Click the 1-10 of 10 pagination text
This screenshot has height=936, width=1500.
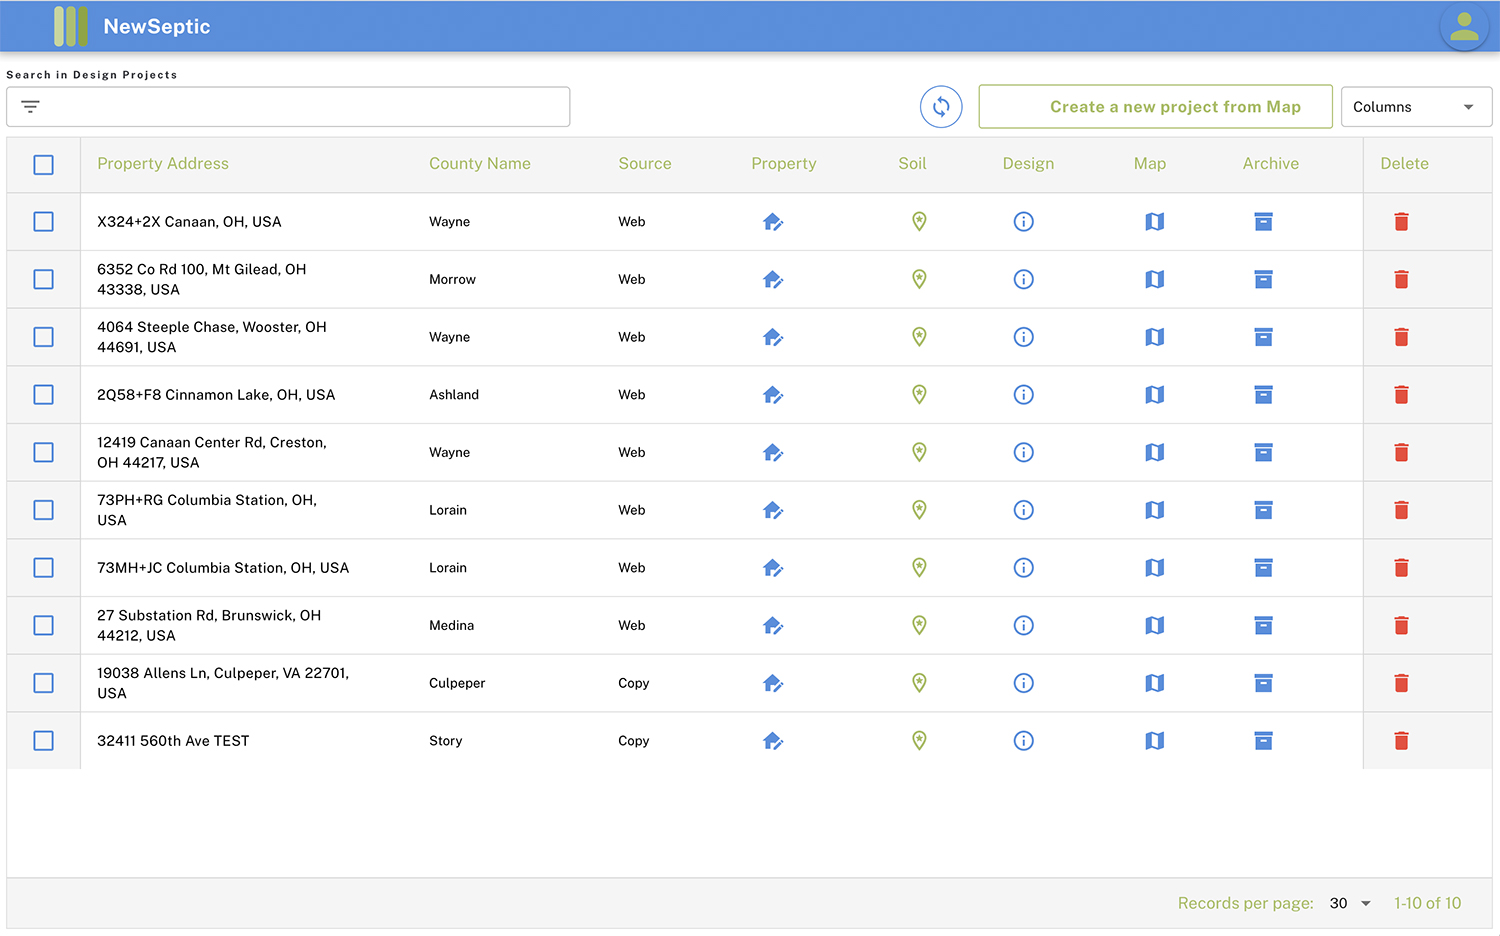(1427, 903)
